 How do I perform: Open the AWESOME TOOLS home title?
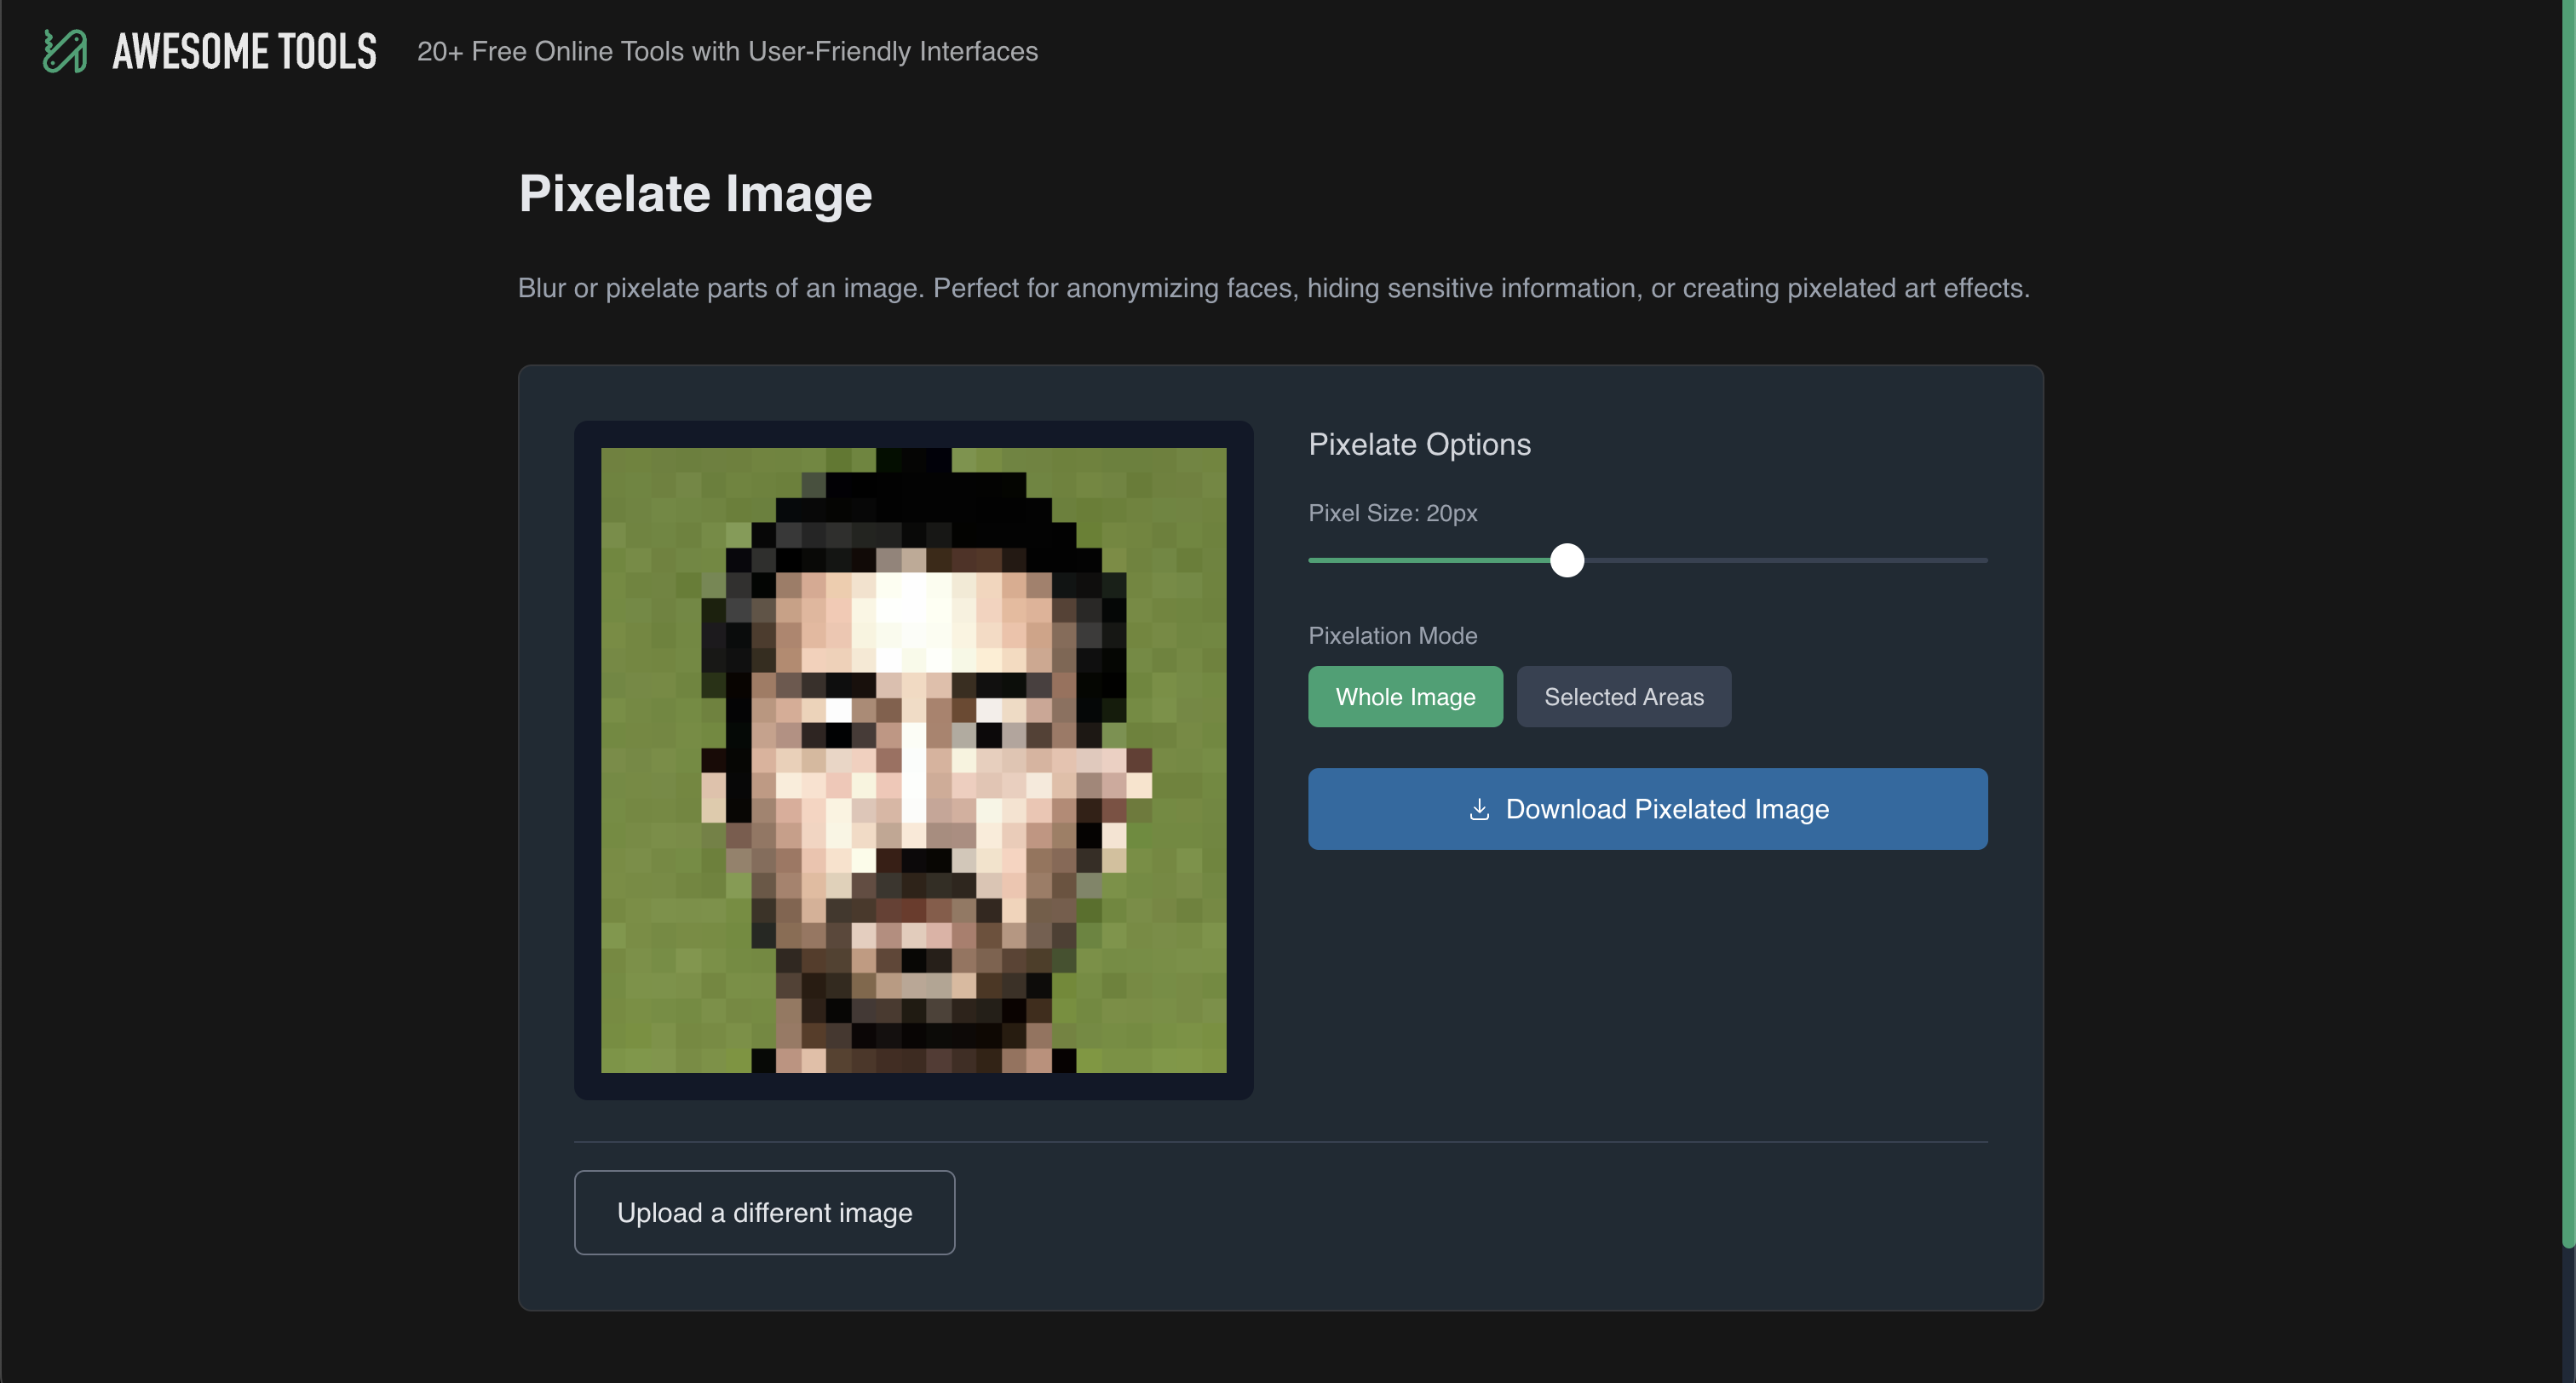(x=244, y=51)
